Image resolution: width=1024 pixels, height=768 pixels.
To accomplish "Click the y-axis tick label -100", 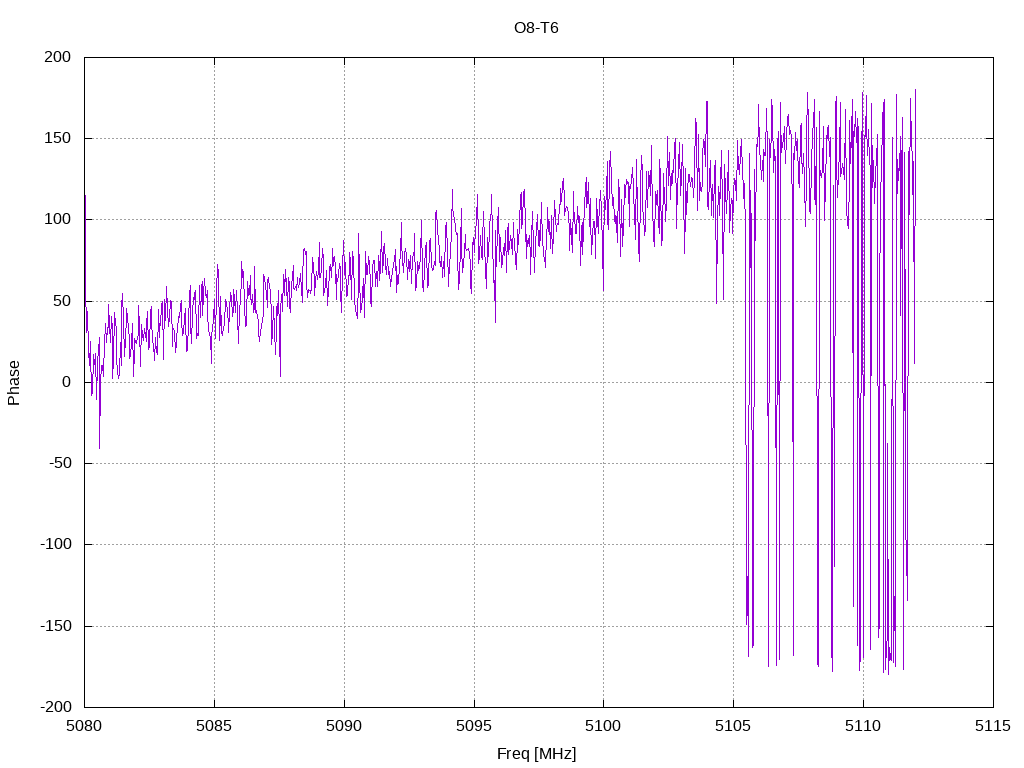I will coord(56,544).
